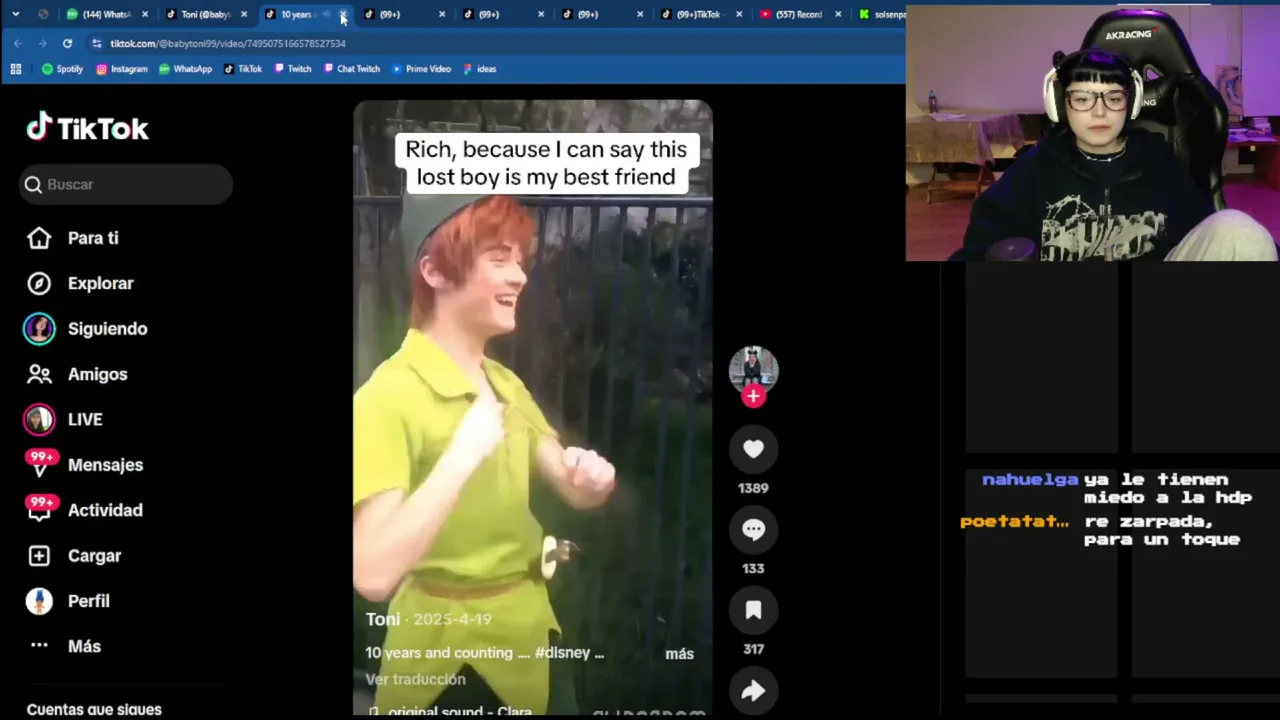Open the Chat Twitch bookmark

tap(352, 69)
